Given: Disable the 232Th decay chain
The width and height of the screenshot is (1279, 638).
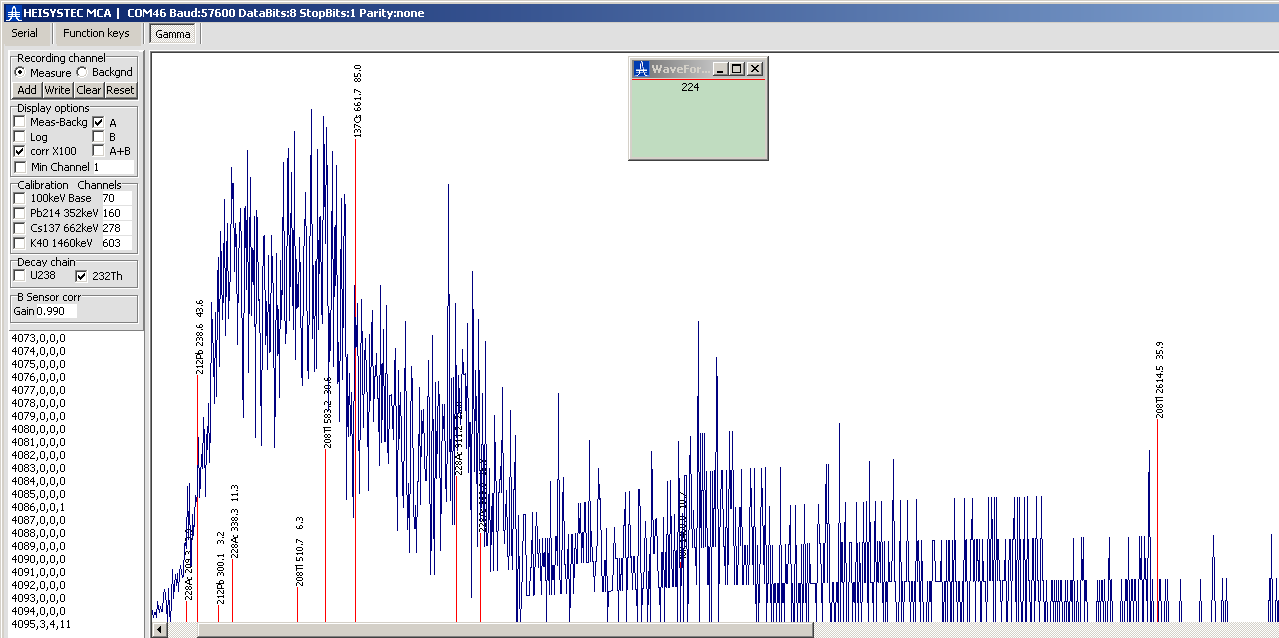Looking at the screenshot, I should [82, 276].
